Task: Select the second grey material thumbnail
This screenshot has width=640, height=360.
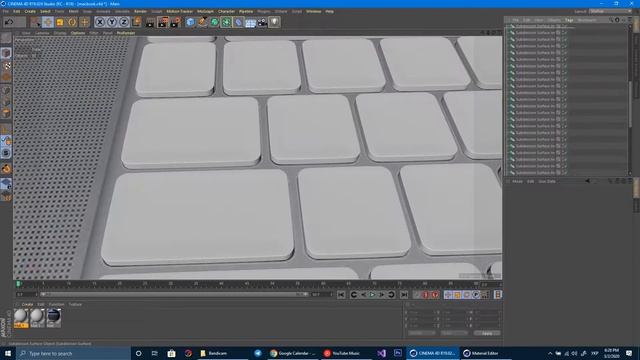Action: coord(37,318)
